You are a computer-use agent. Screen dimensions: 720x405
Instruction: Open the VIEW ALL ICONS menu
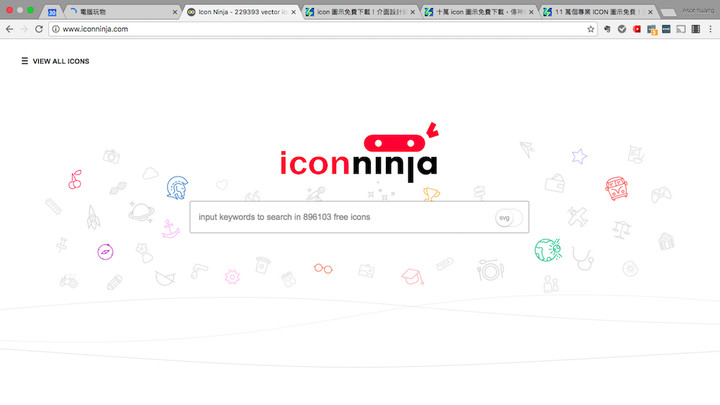(55, 61)
